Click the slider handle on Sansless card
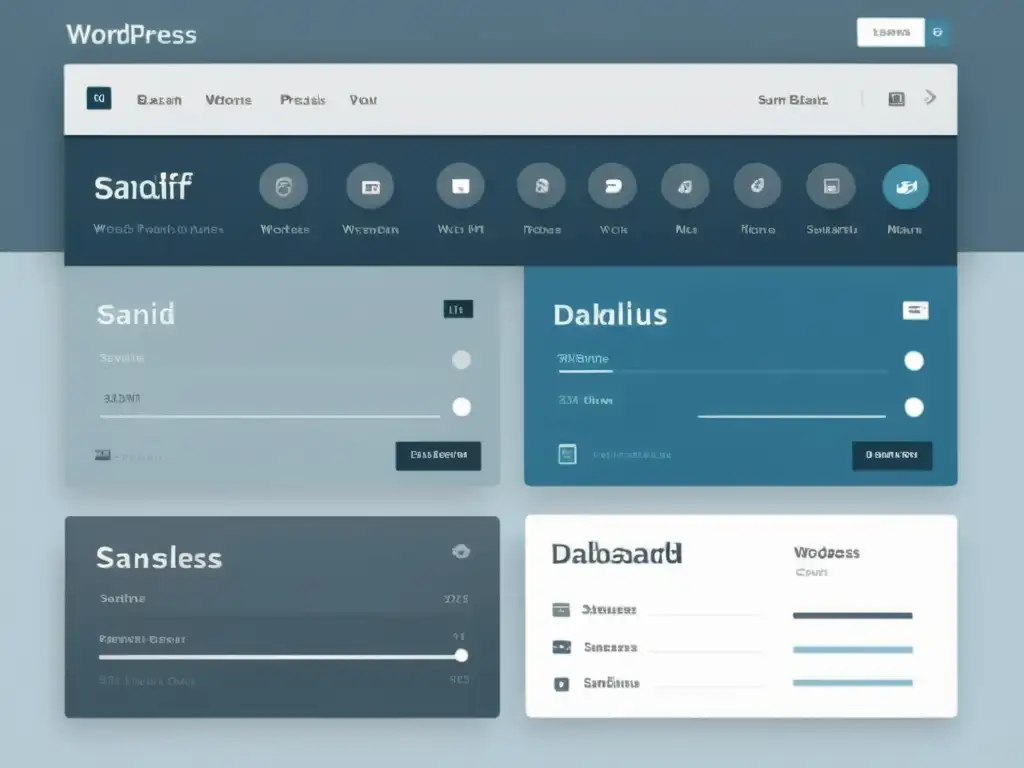Image resolution: width=1024 pixels, height=768 pixels. point(461,656)
